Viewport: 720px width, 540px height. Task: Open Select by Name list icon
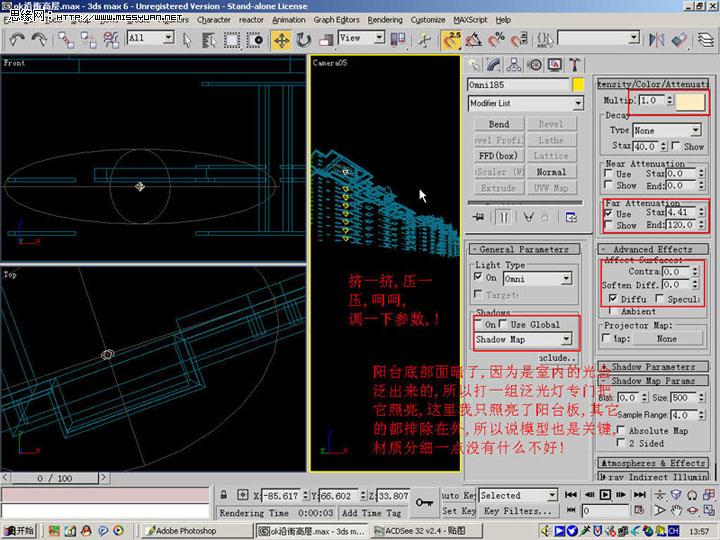tap(209, 40)
